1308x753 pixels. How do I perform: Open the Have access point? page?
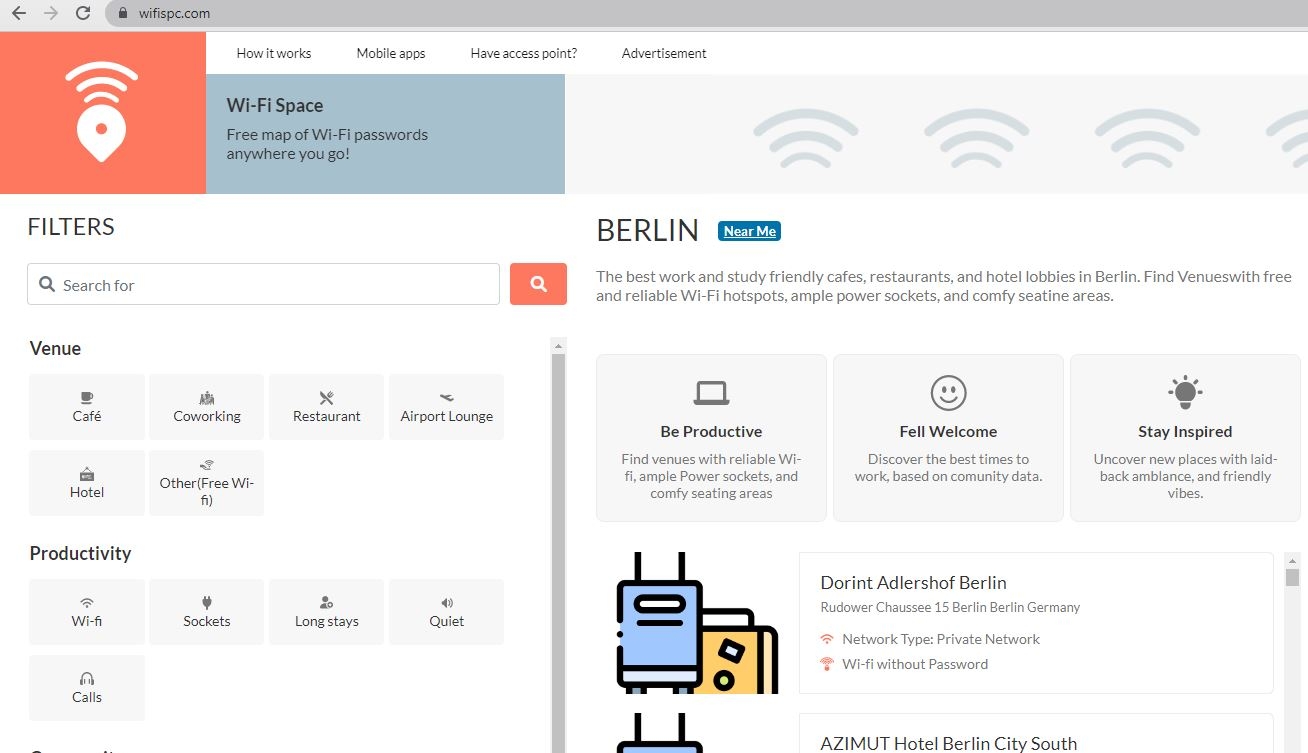524,54
